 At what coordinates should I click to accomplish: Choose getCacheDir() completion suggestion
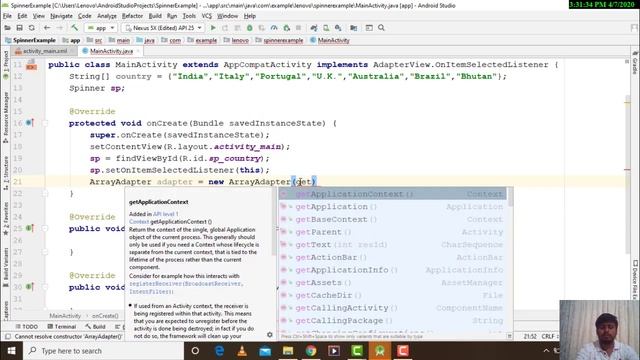coord(393,296)
